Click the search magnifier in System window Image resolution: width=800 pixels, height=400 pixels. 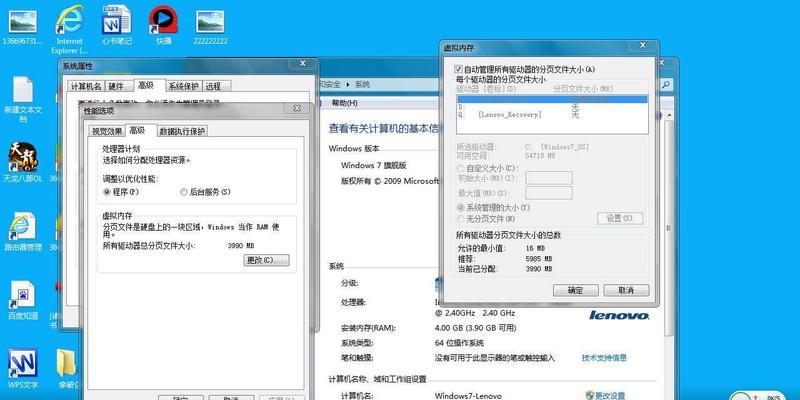(666, 84)
